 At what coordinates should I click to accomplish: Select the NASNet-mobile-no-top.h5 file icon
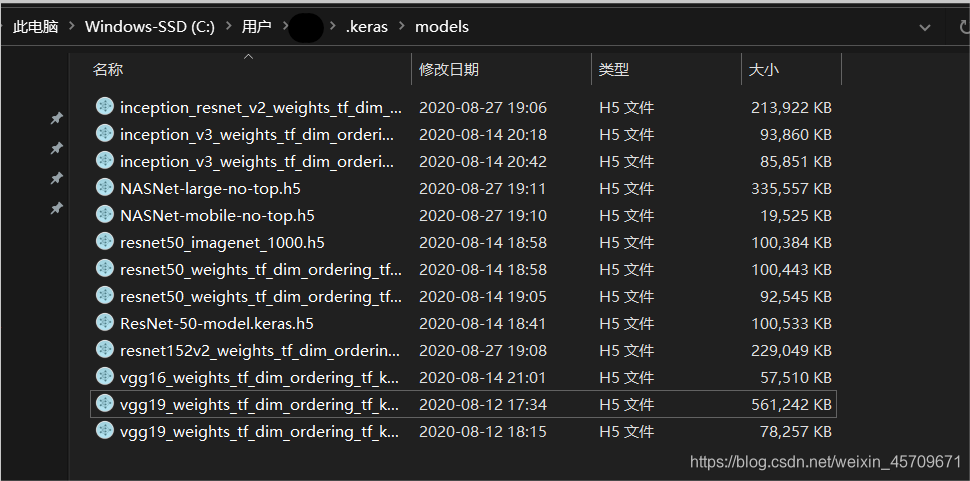[105, 215]
